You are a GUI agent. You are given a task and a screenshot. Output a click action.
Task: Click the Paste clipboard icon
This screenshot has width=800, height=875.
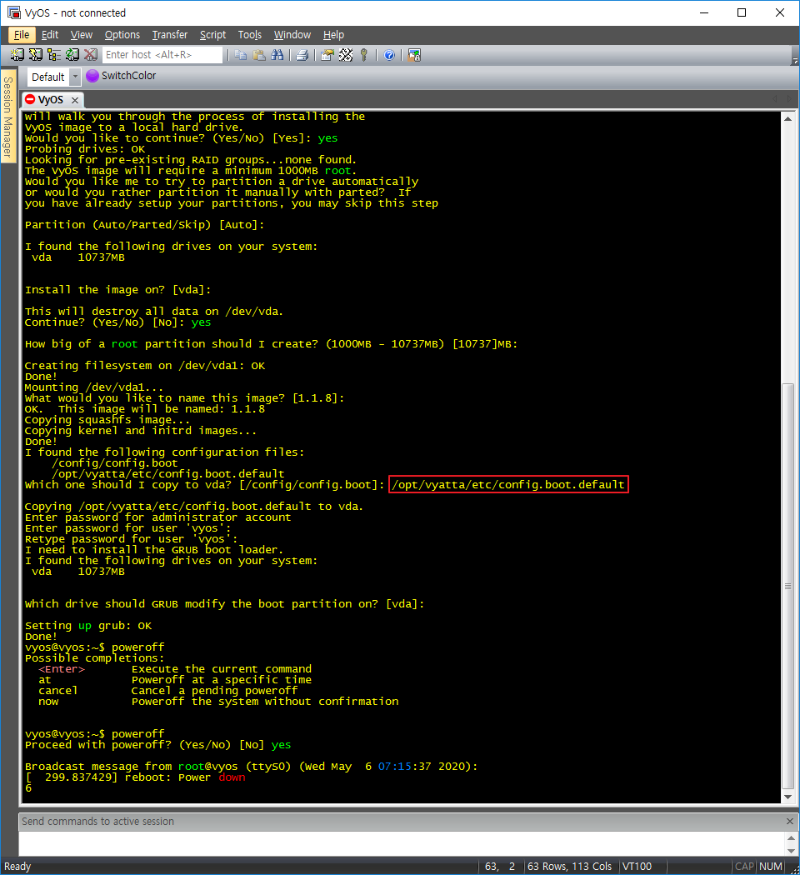click(x=258, y=55)
